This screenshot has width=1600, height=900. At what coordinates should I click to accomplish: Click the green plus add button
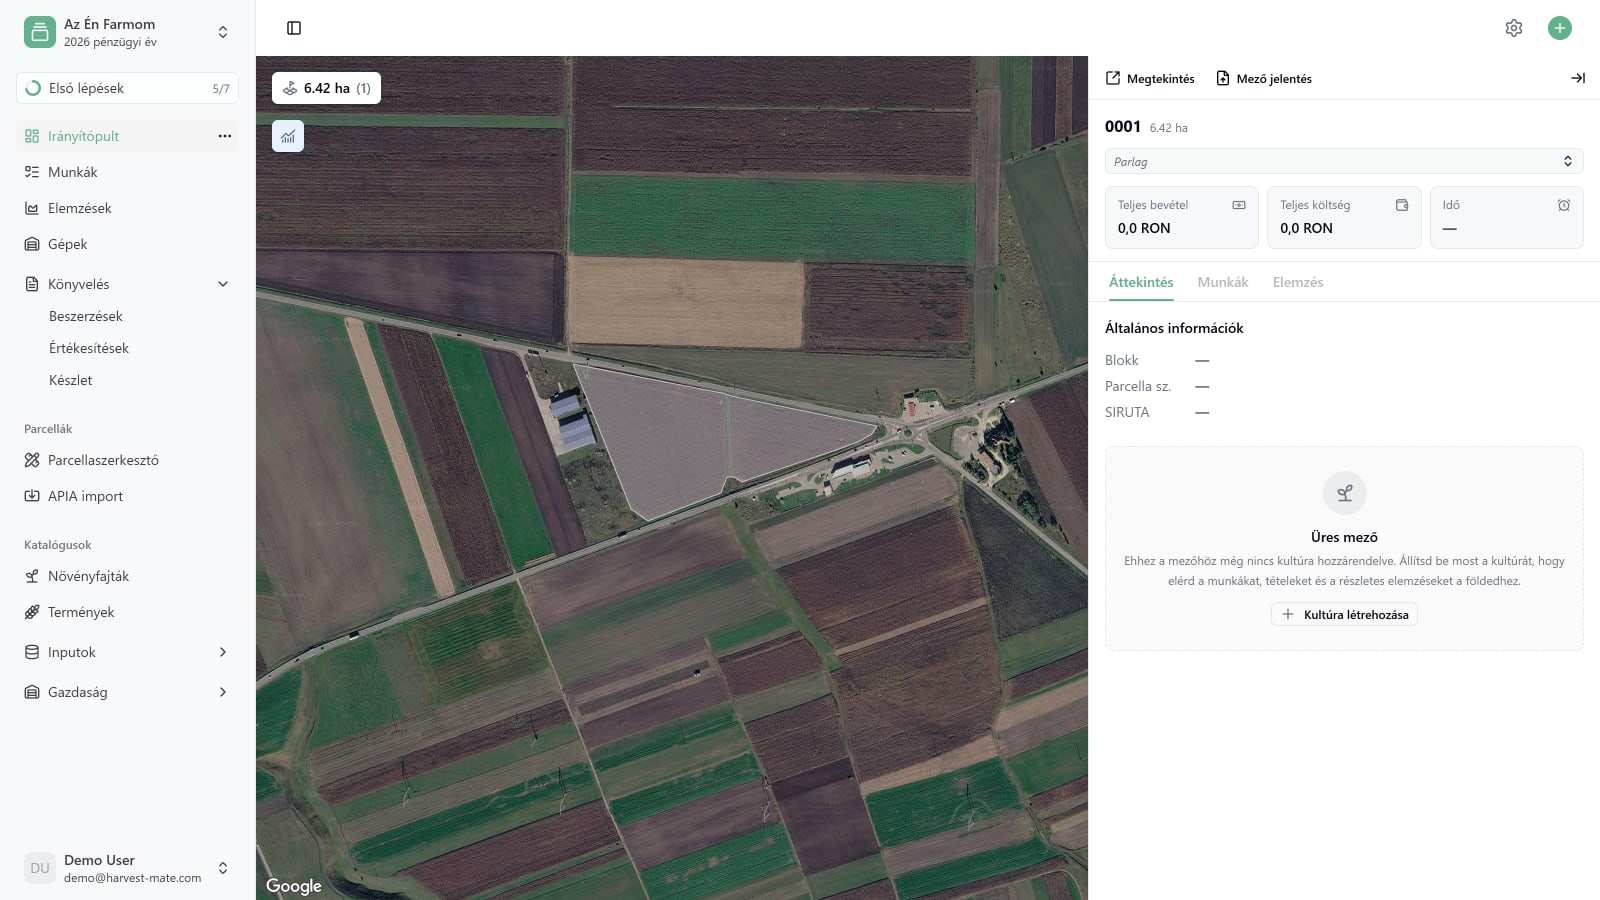(x=1560, y=28)
